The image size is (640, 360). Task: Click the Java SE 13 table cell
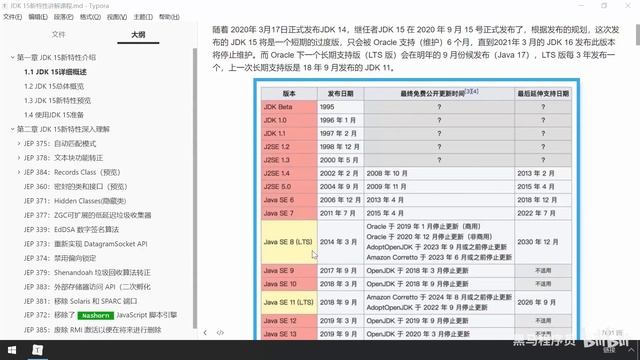289,334
